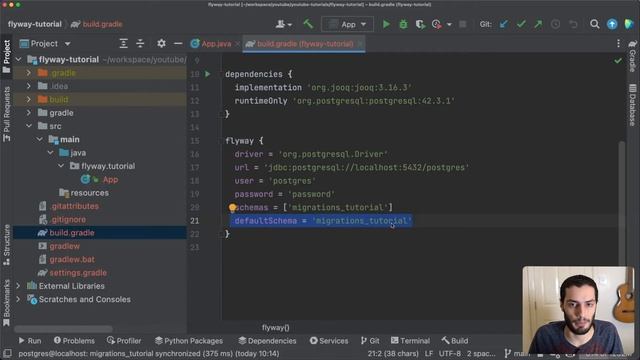Screen dimensions: 640x360
Task: Close the App.java tab
Action: (237, 44)
